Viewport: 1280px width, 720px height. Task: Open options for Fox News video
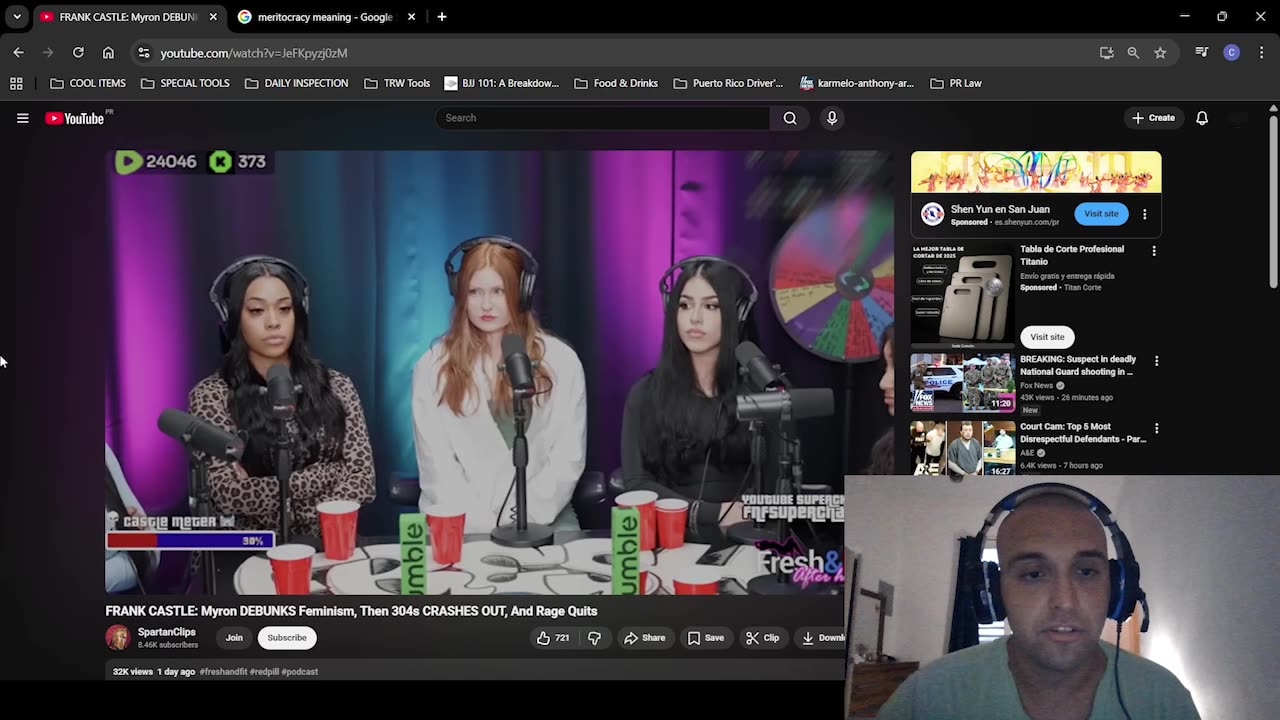[x=1157, y=361]
